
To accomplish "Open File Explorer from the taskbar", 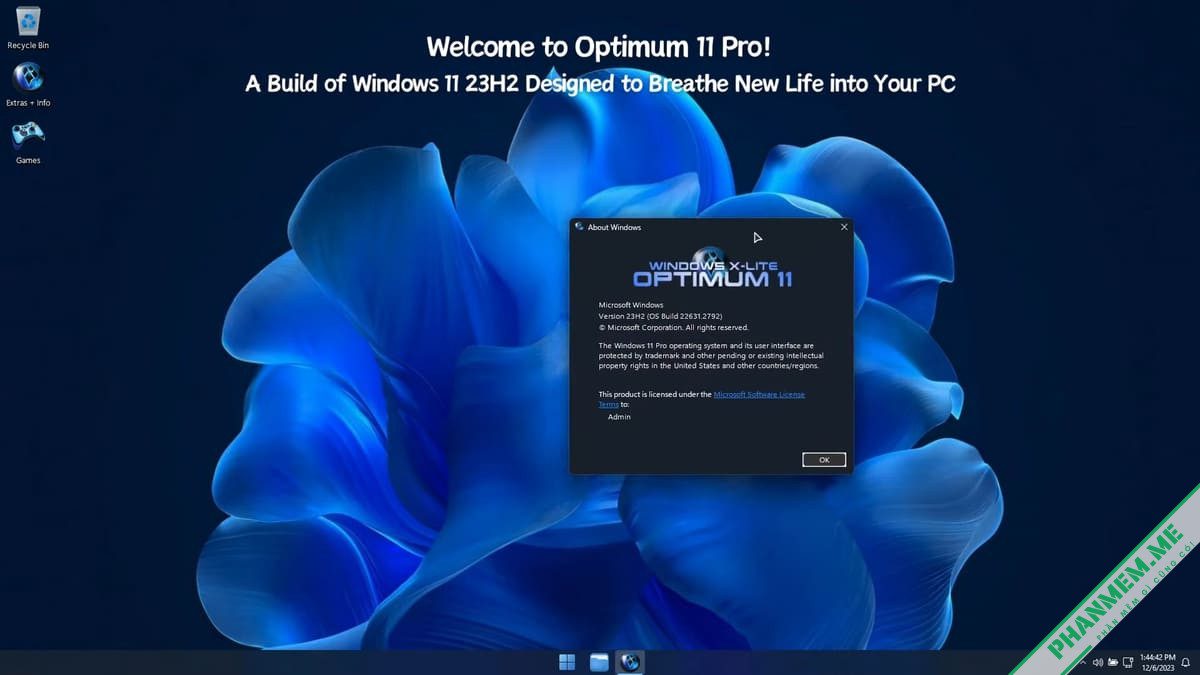I will [x=599, y=662].
